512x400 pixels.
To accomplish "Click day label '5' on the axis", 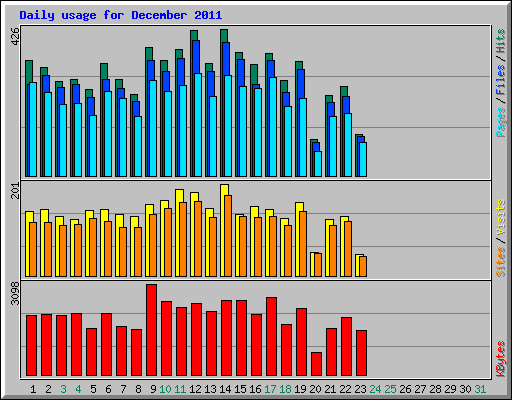I will [x=93, y=389].
